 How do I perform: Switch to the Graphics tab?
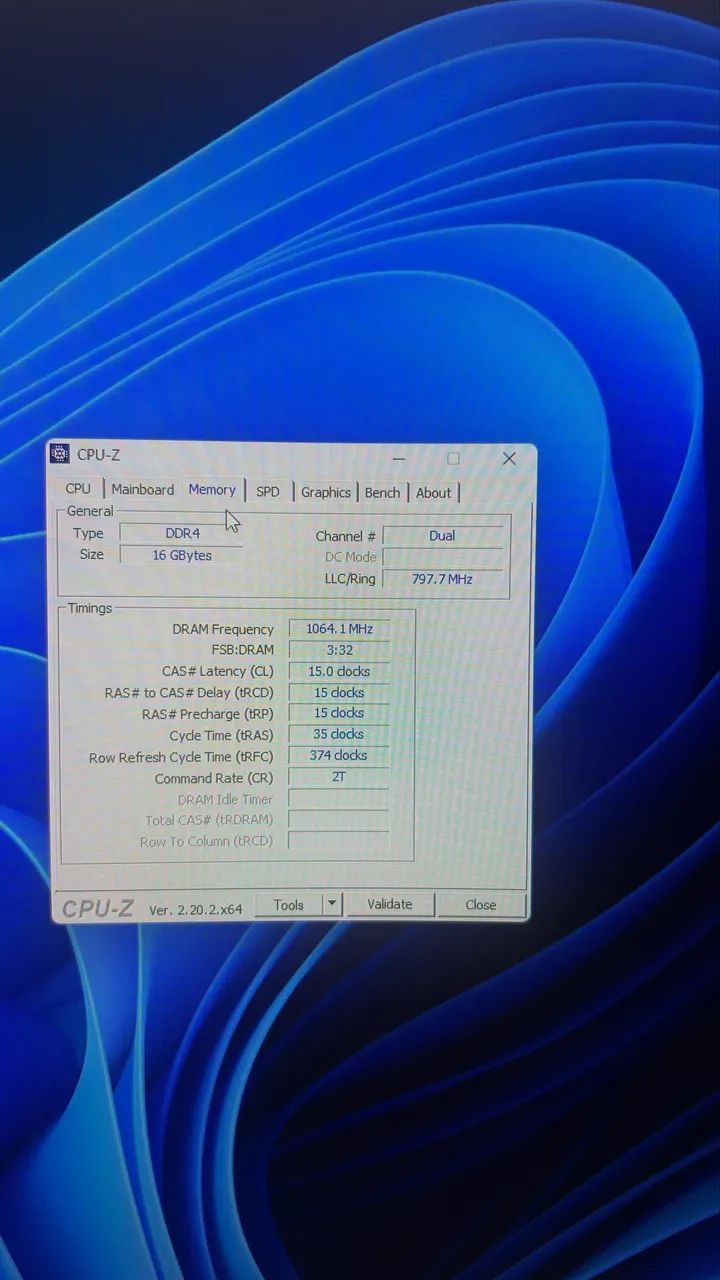(x=326, y=492)
